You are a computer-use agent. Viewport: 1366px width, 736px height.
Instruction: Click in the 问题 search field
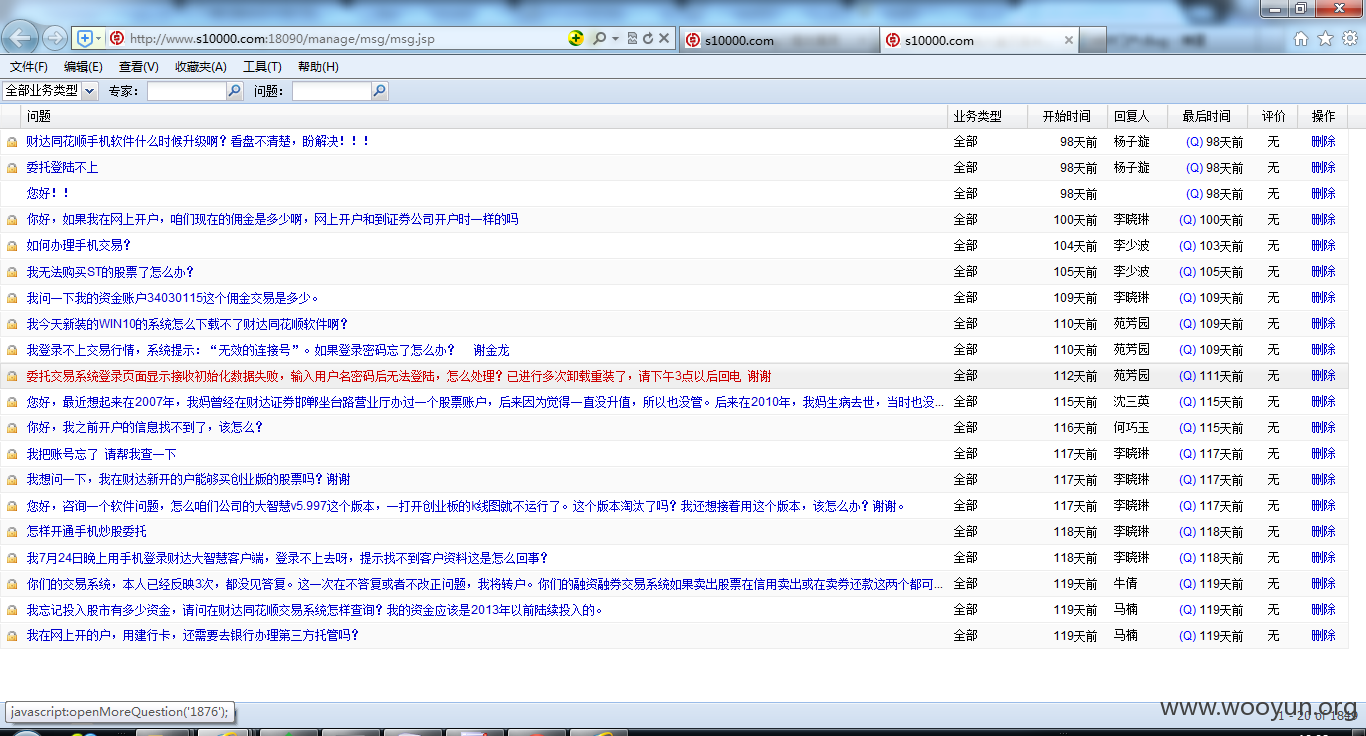click(332, 91)
